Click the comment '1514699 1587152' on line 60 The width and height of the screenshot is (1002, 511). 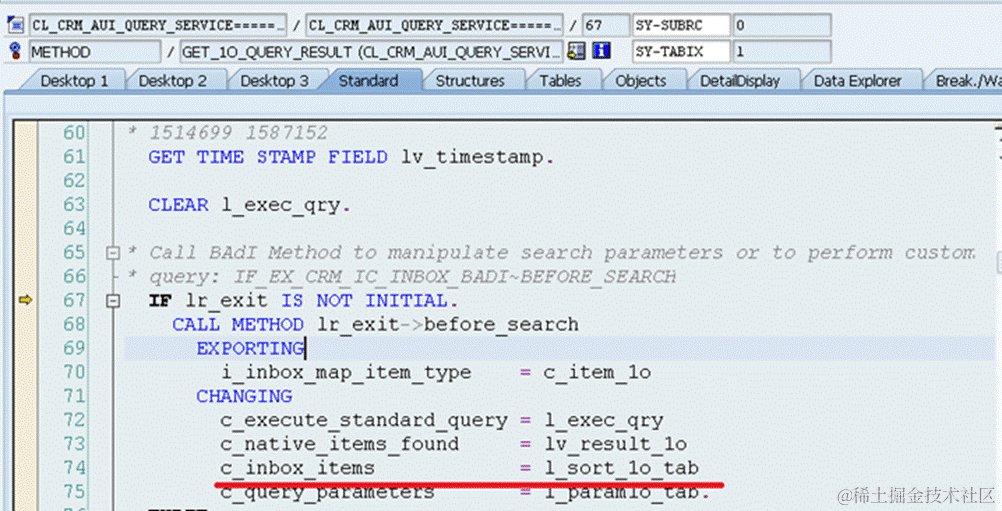pyautogui.click(x=238, y=133)
